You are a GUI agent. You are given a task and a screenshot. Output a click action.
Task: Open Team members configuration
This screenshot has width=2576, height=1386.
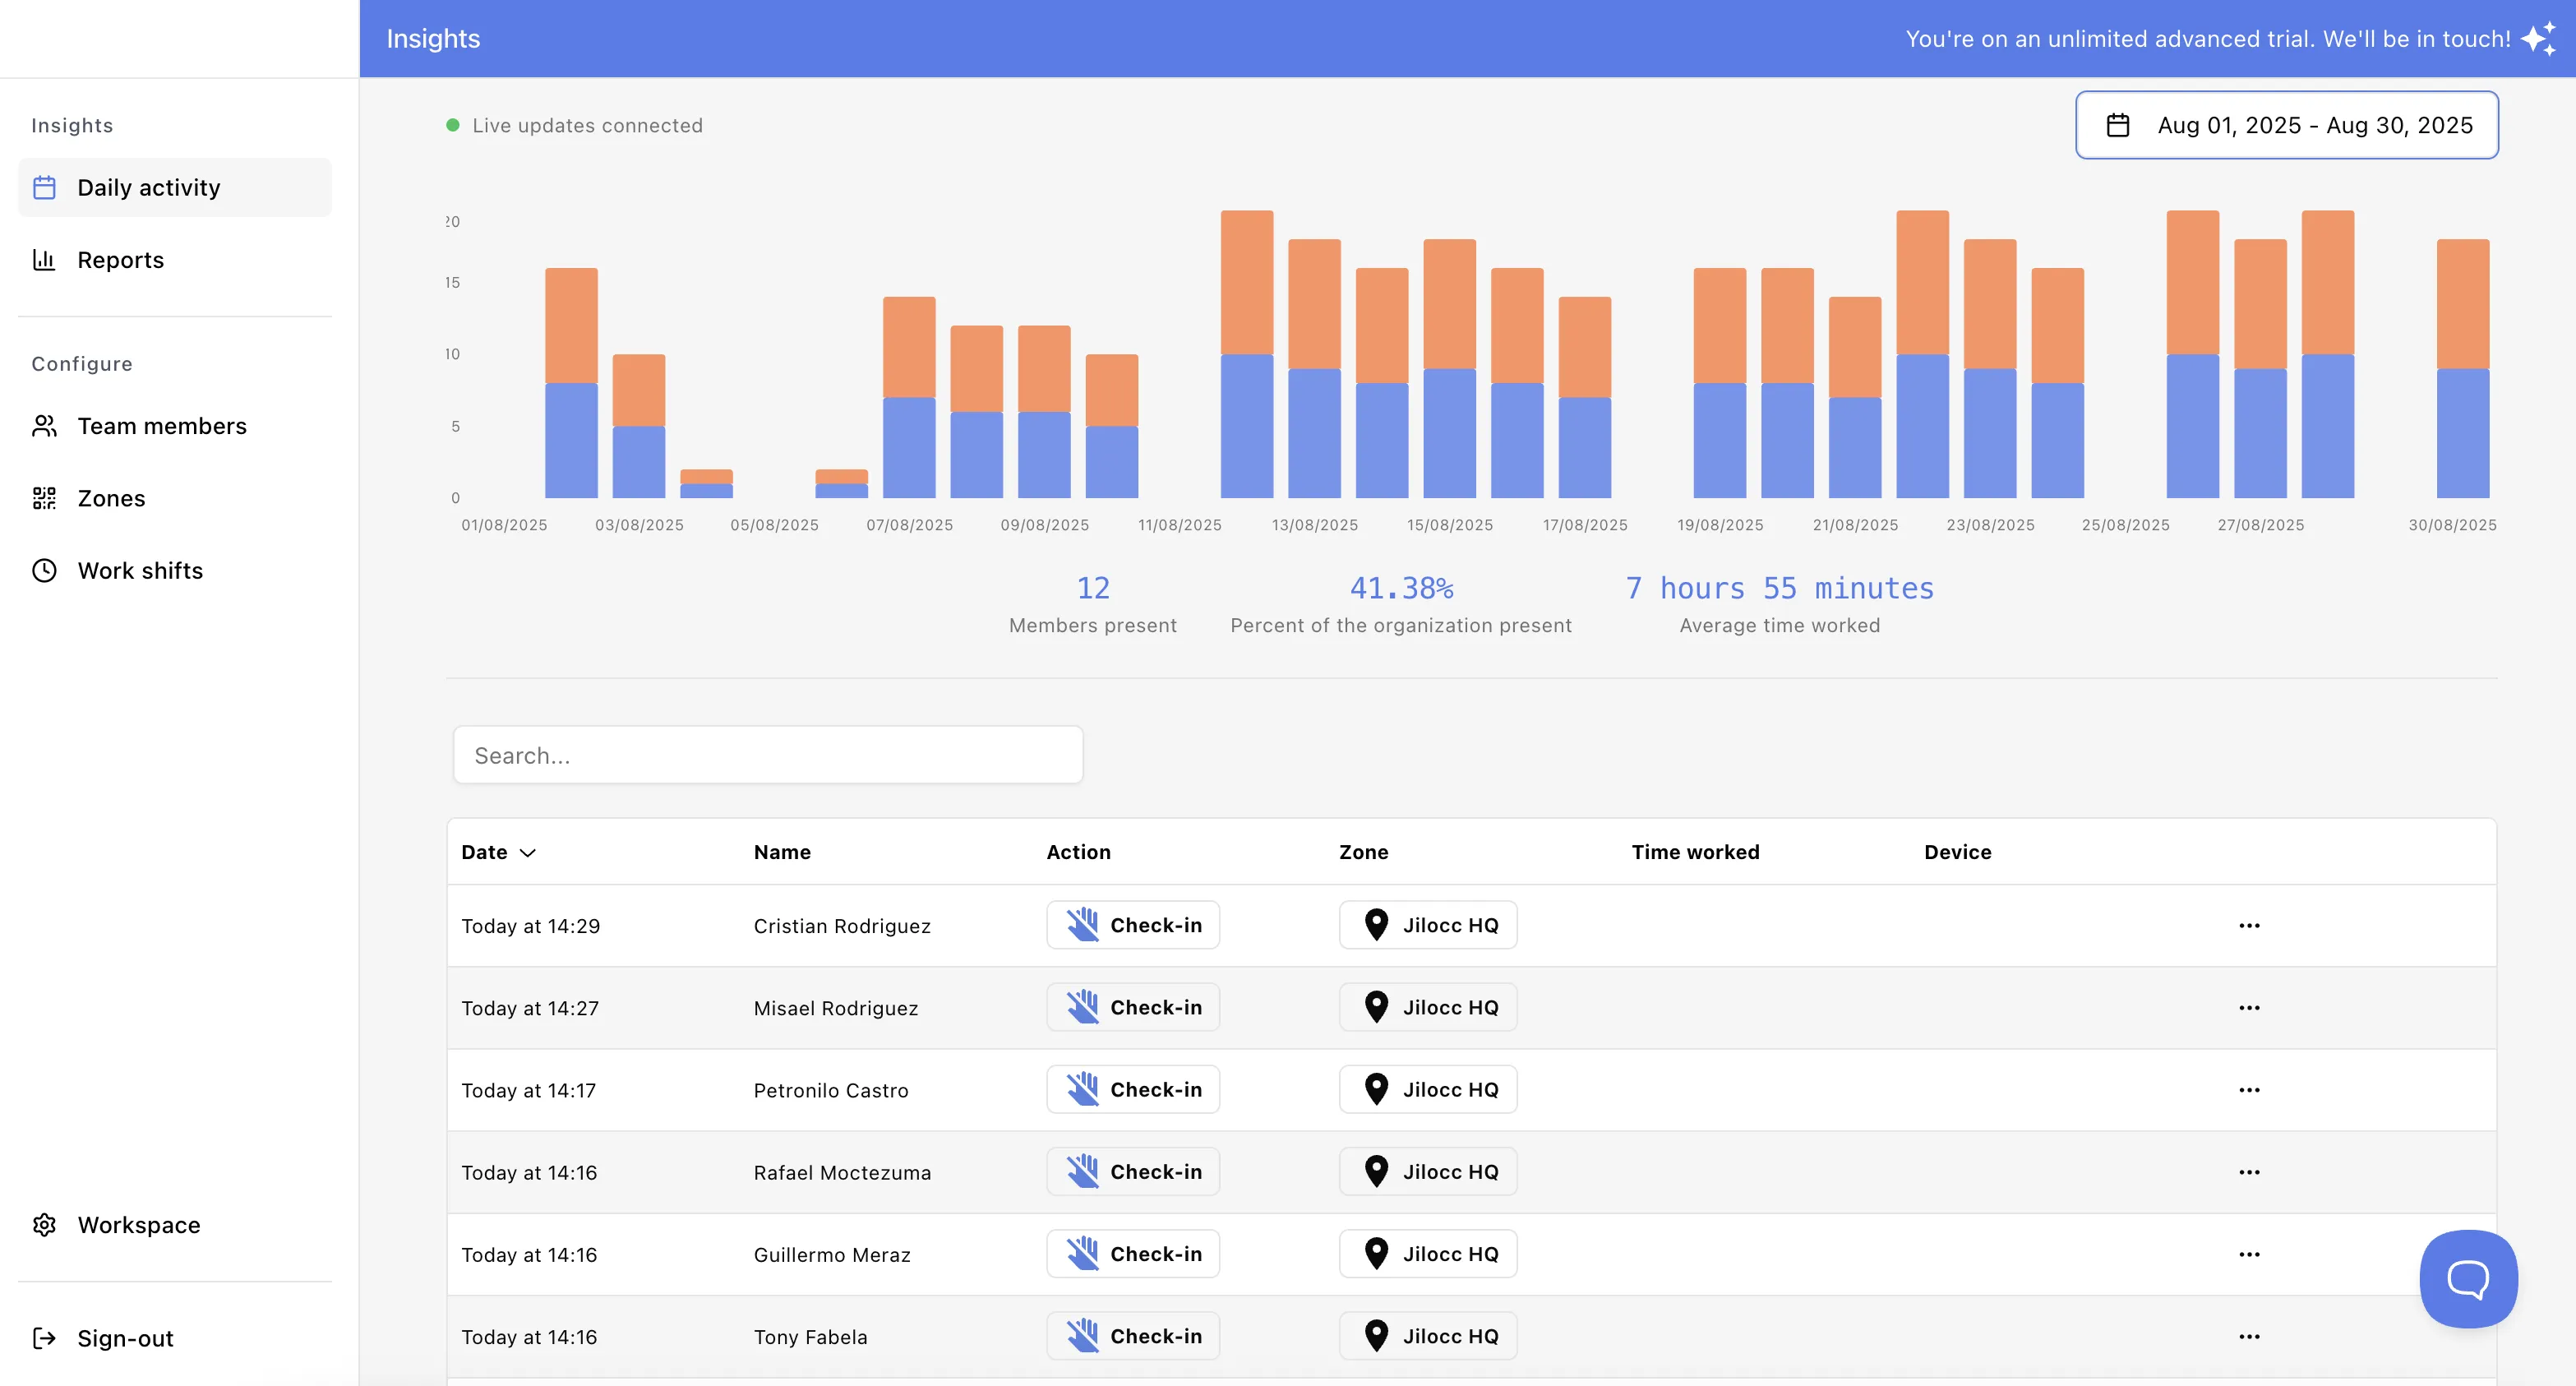tap(175, 425)
